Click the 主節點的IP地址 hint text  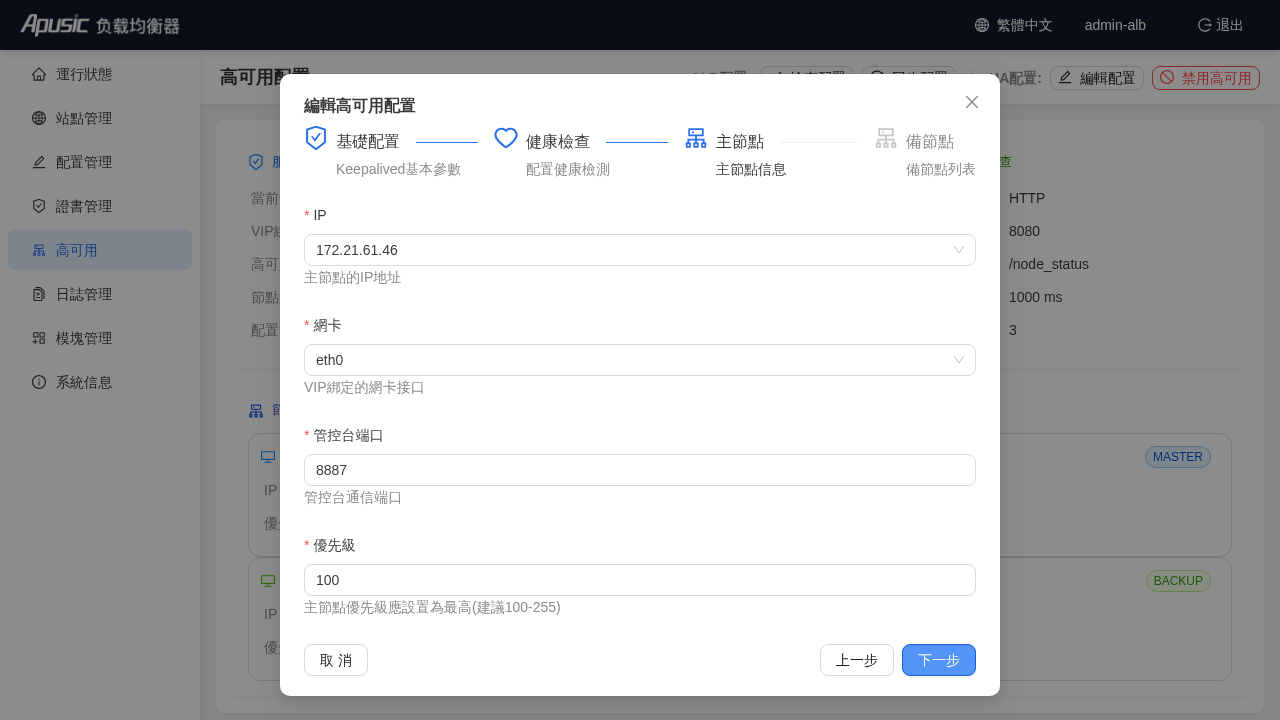352,277
